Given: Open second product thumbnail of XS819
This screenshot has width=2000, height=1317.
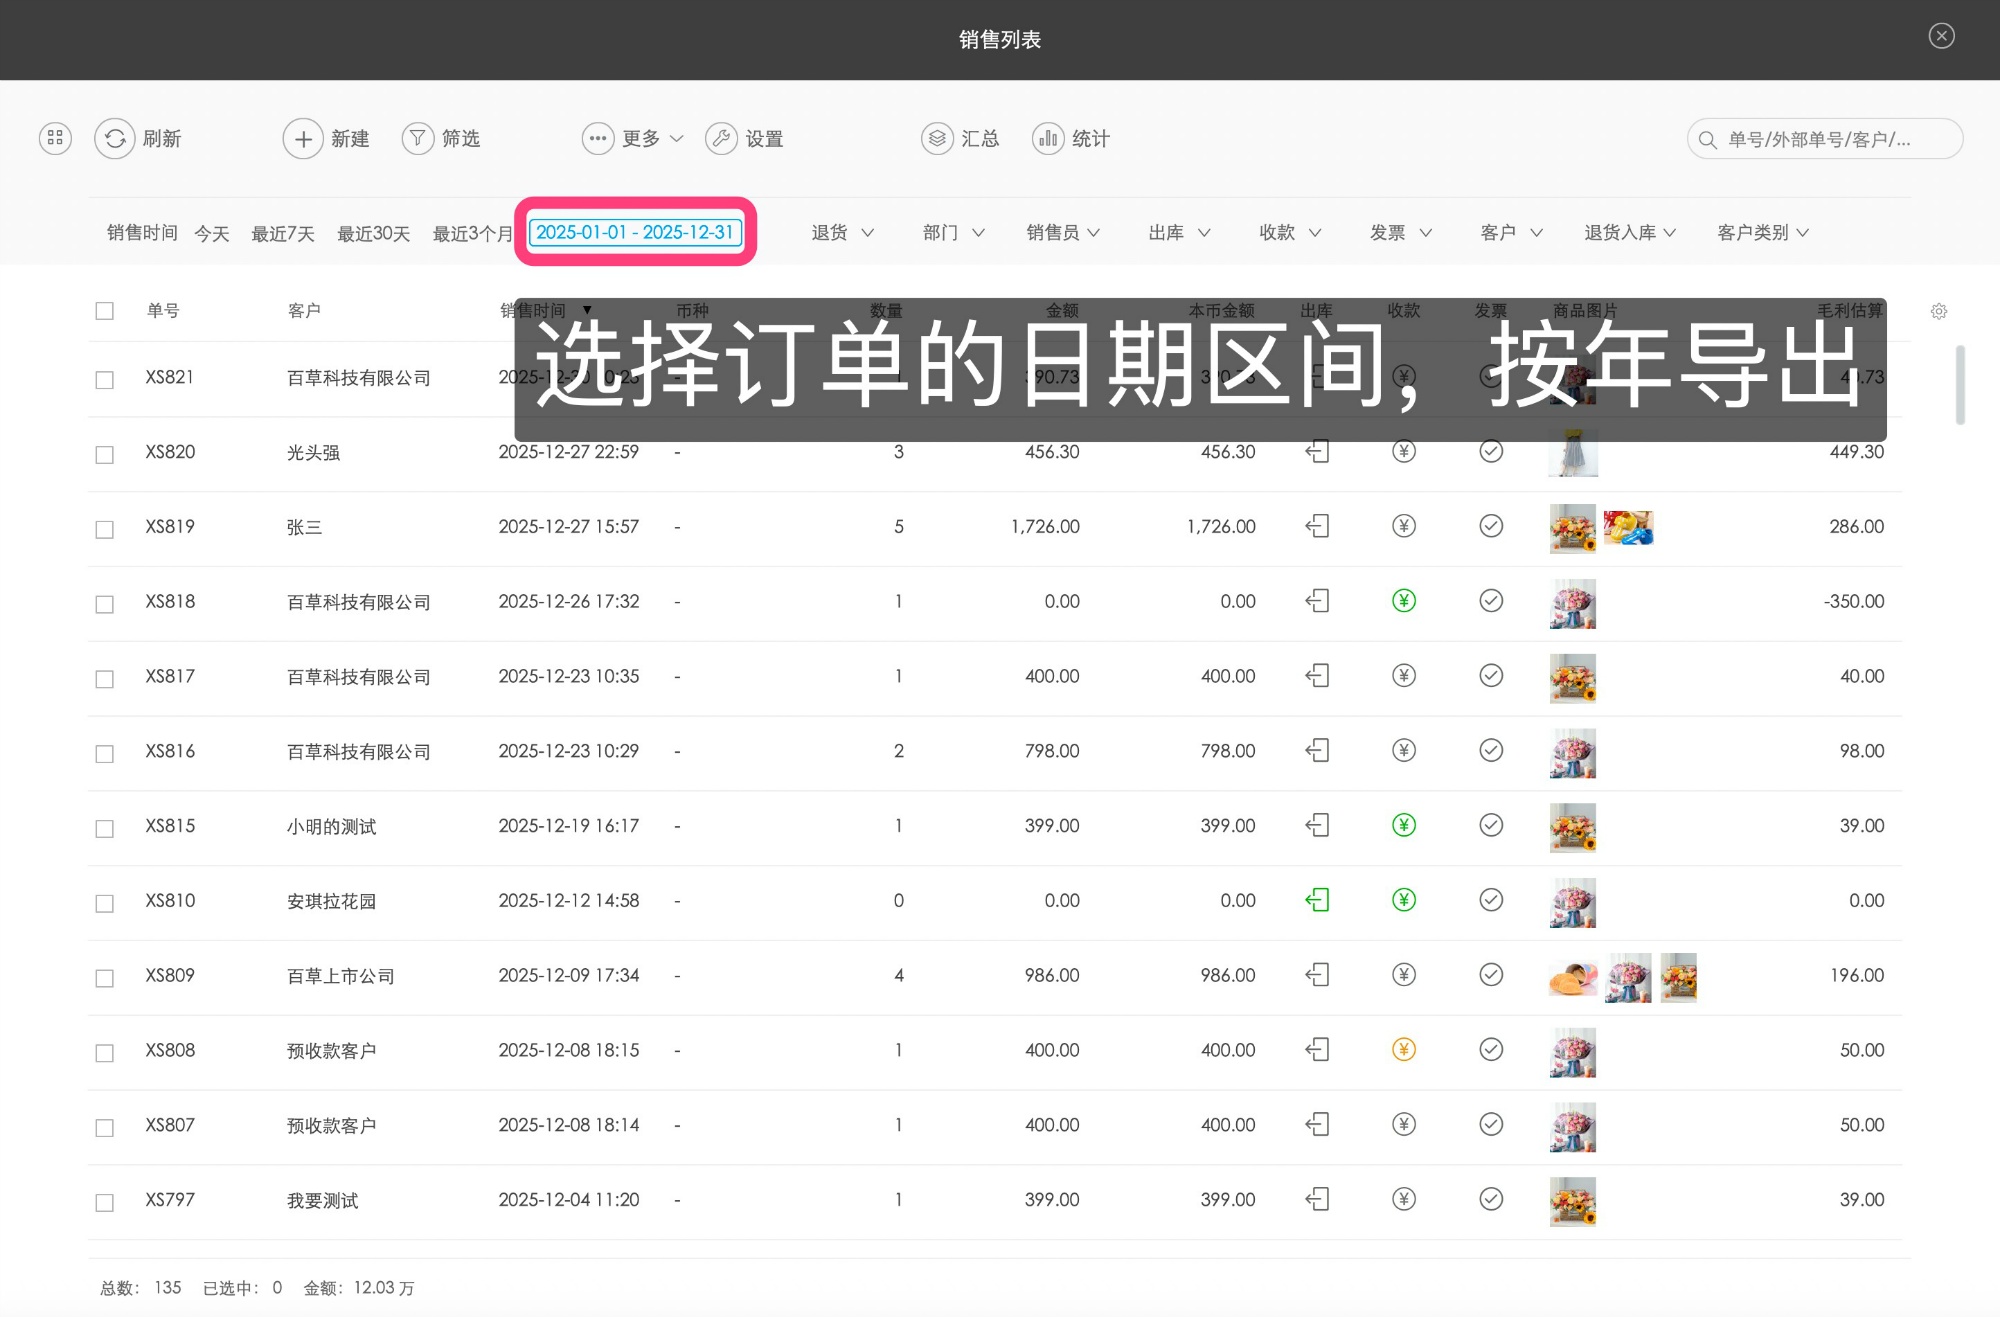Looking at the screenshot, I should point(1628,528).
